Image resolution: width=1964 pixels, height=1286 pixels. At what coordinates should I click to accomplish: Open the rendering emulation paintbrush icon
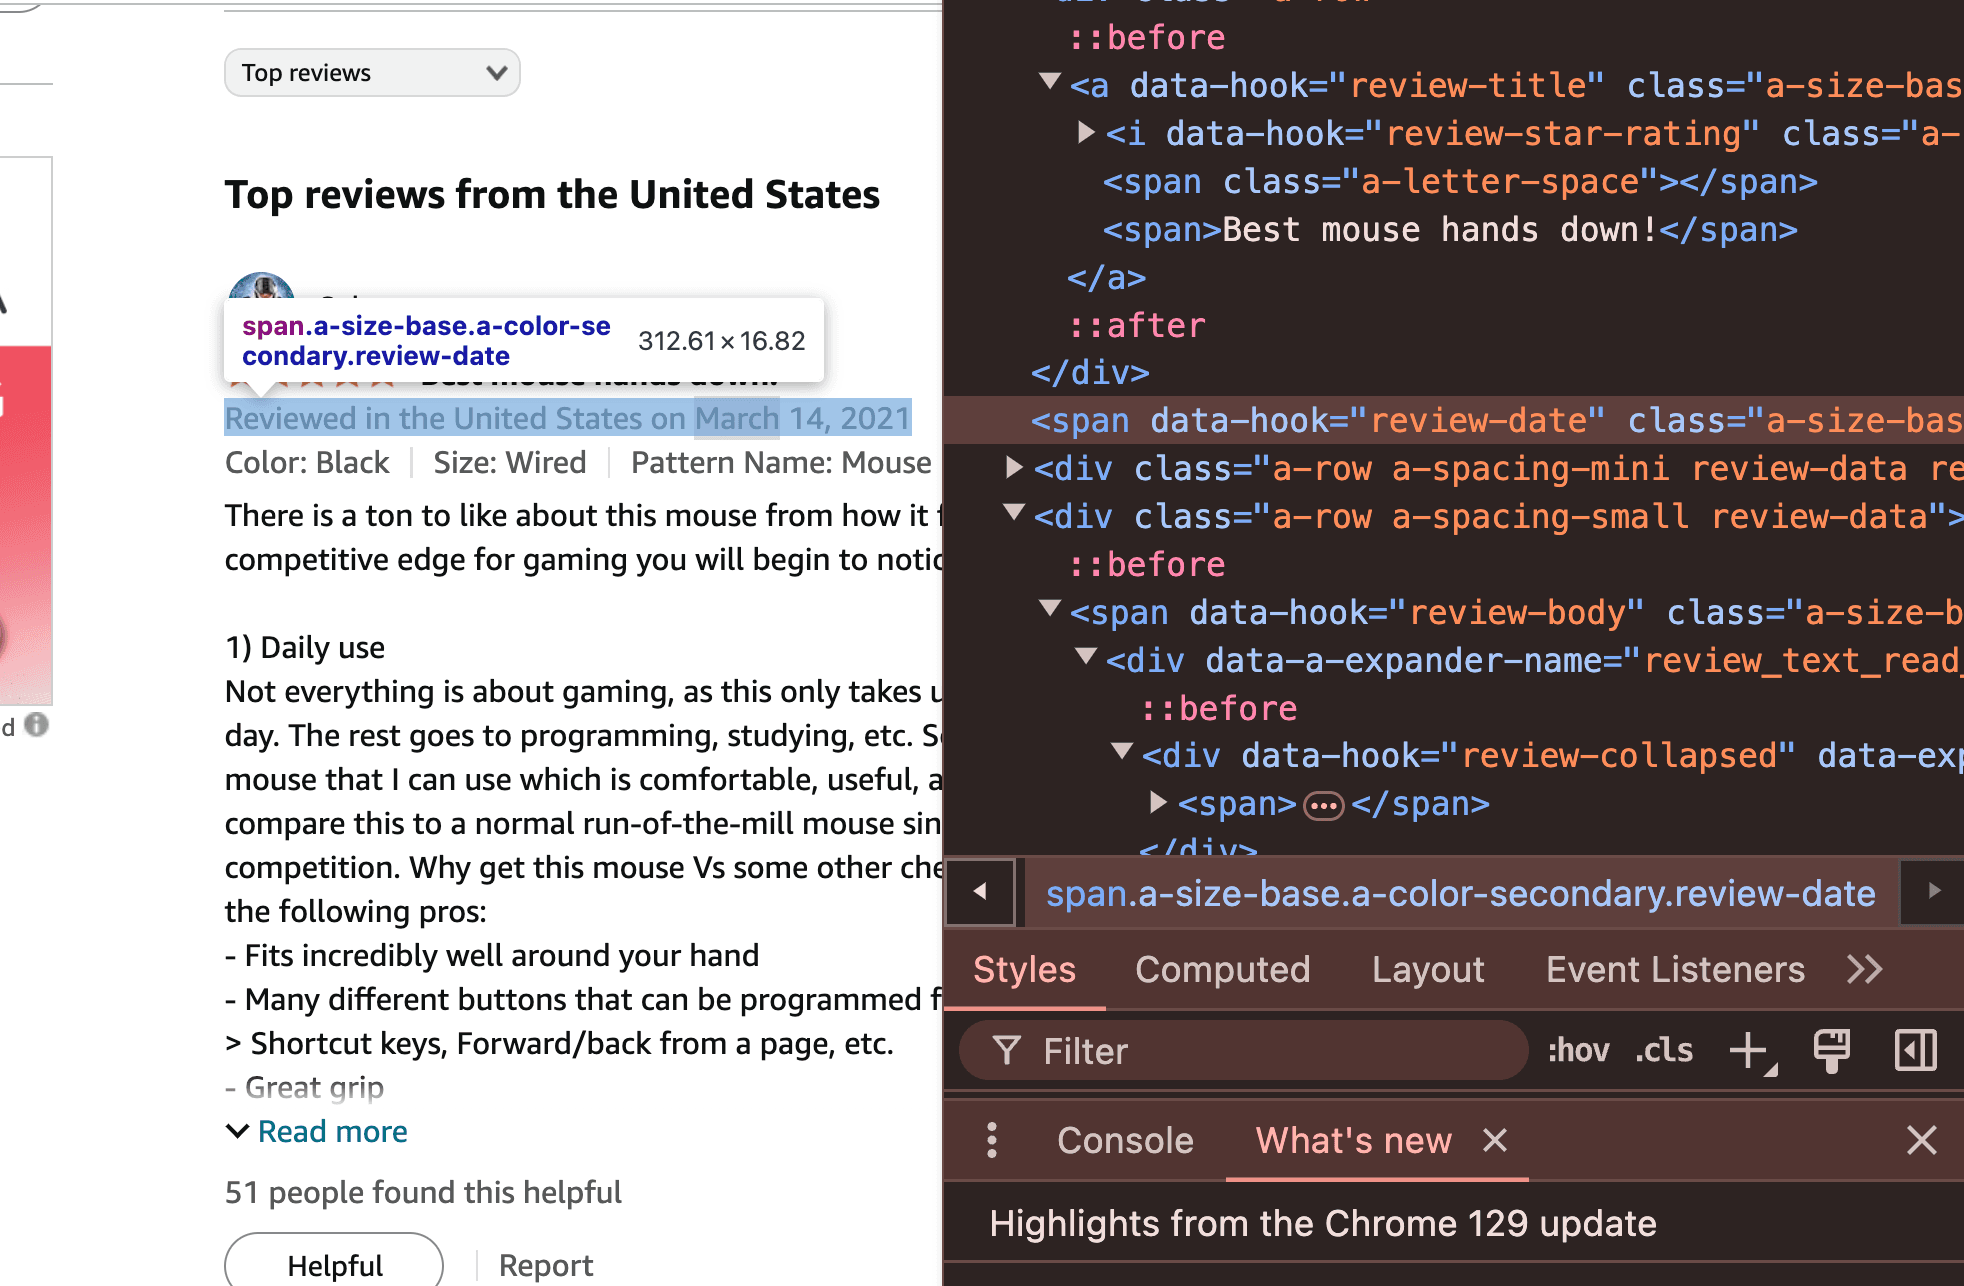click(x=1832, y=1051)
